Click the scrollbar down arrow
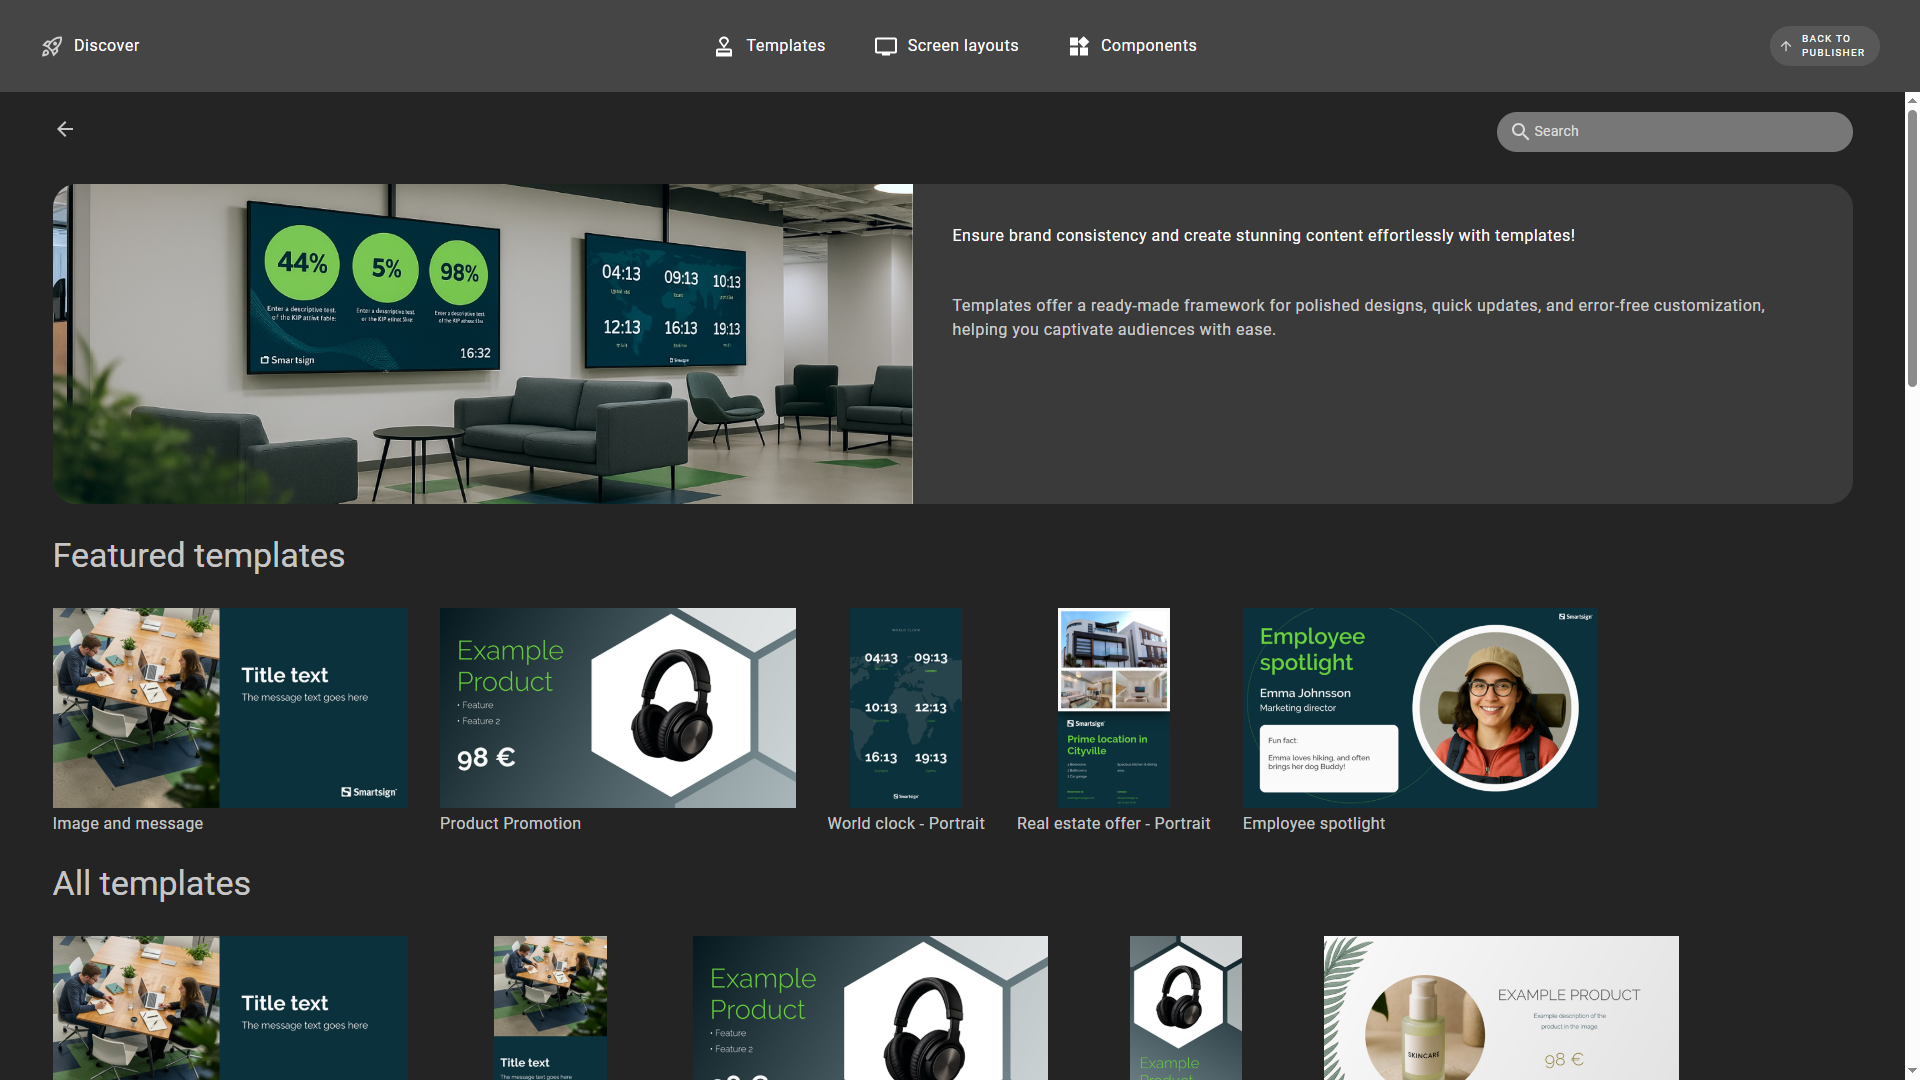This screenshot has height=1080, width=1920. tap(1912, 1072)
